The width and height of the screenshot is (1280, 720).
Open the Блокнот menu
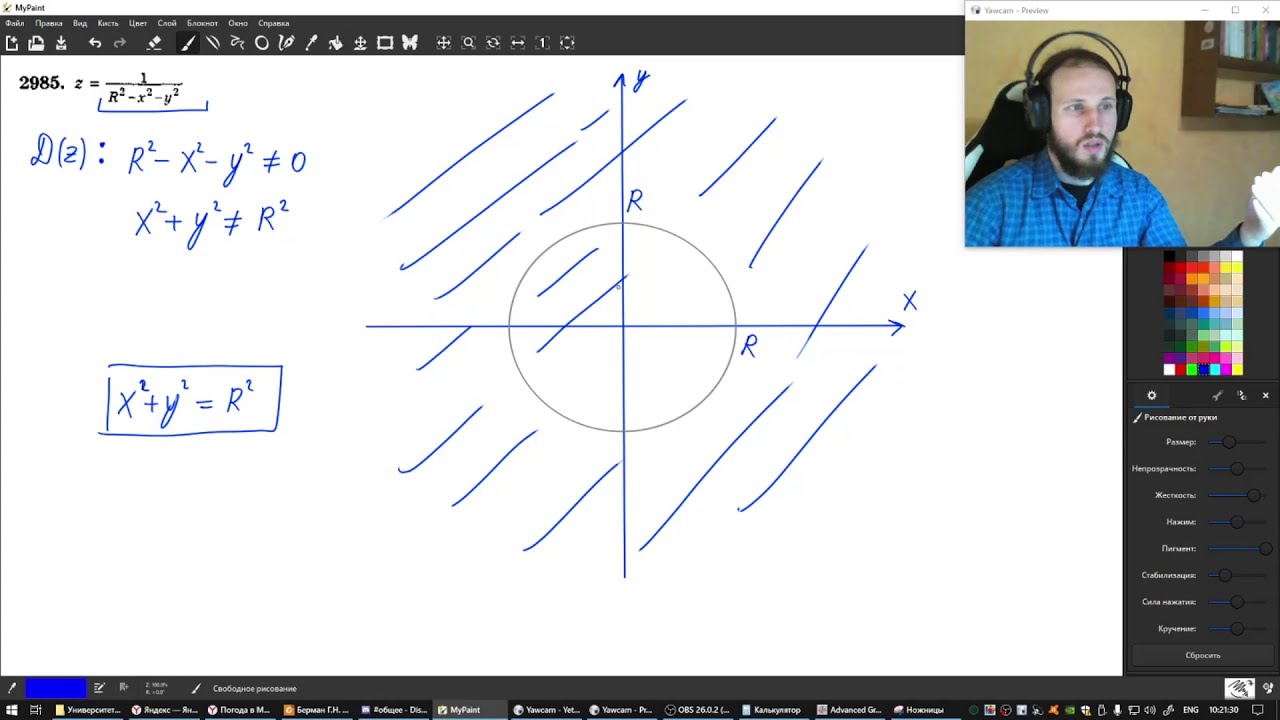click(x=202, y=23)
